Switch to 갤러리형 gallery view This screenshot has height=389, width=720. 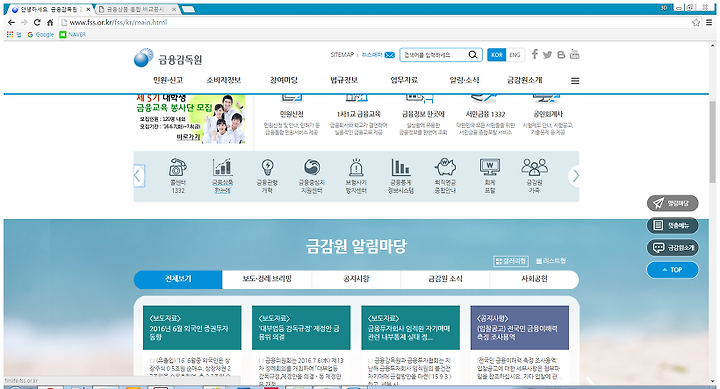(x=511, y=261)
